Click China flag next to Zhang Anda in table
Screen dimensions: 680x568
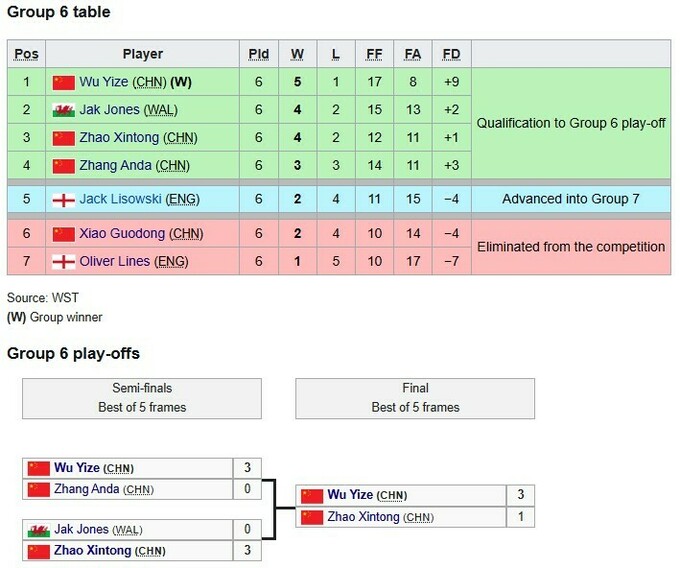[64, 165]
